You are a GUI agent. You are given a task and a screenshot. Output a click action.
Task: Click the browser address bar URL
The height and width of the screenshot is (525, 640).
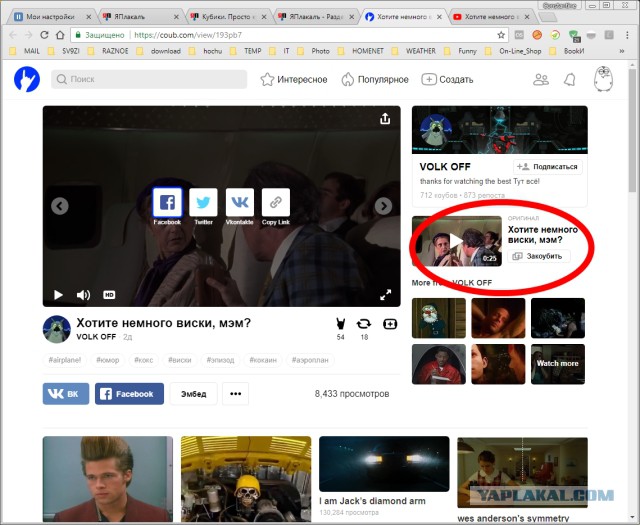click(188, 35)
